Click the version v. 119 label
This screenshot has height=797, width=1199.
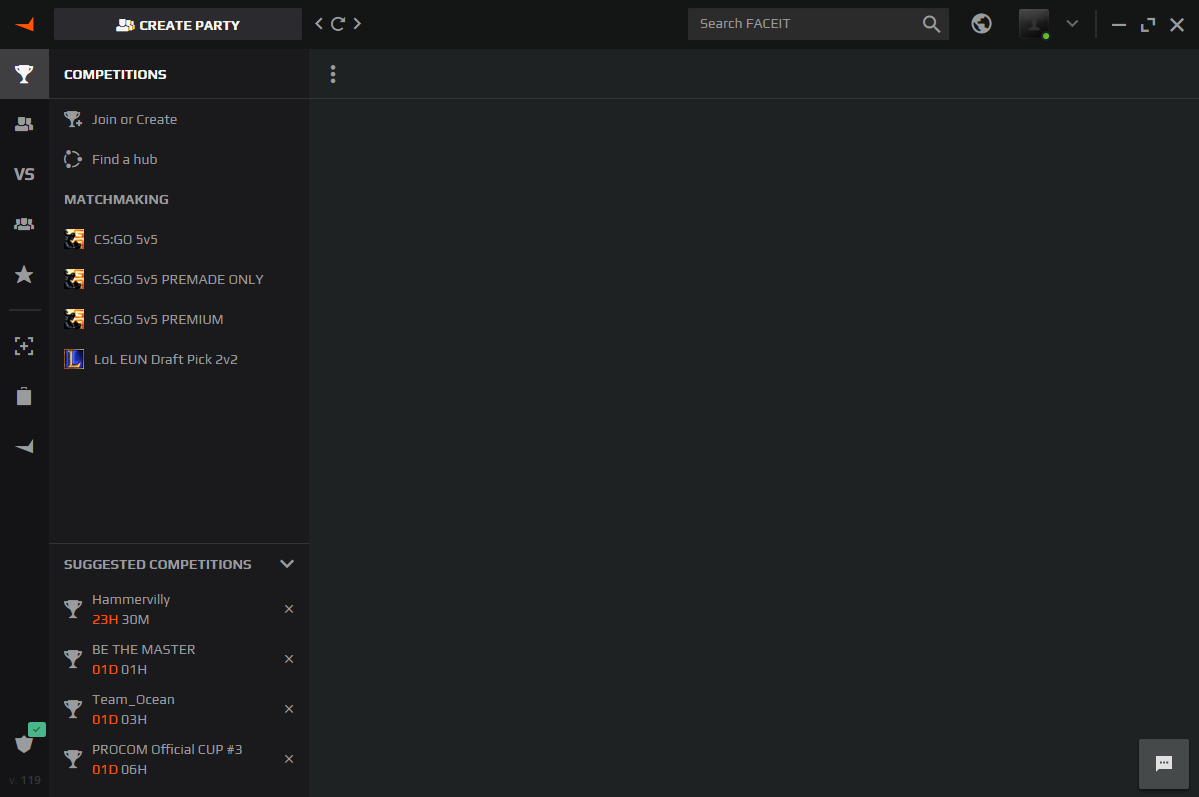(x=24, y=780)
